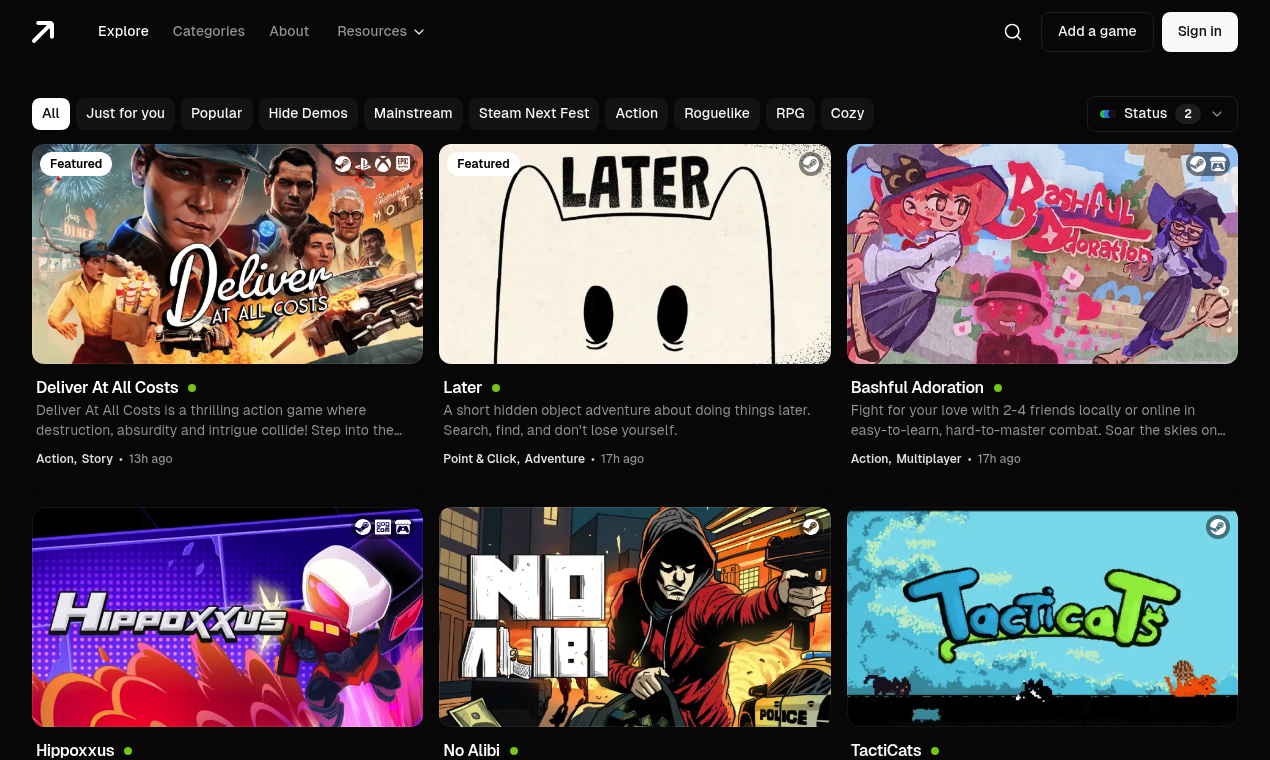Viewport: 1270px width, 760px height.
Task: Click the arrow logo in the header
Action: coord(43,32)
